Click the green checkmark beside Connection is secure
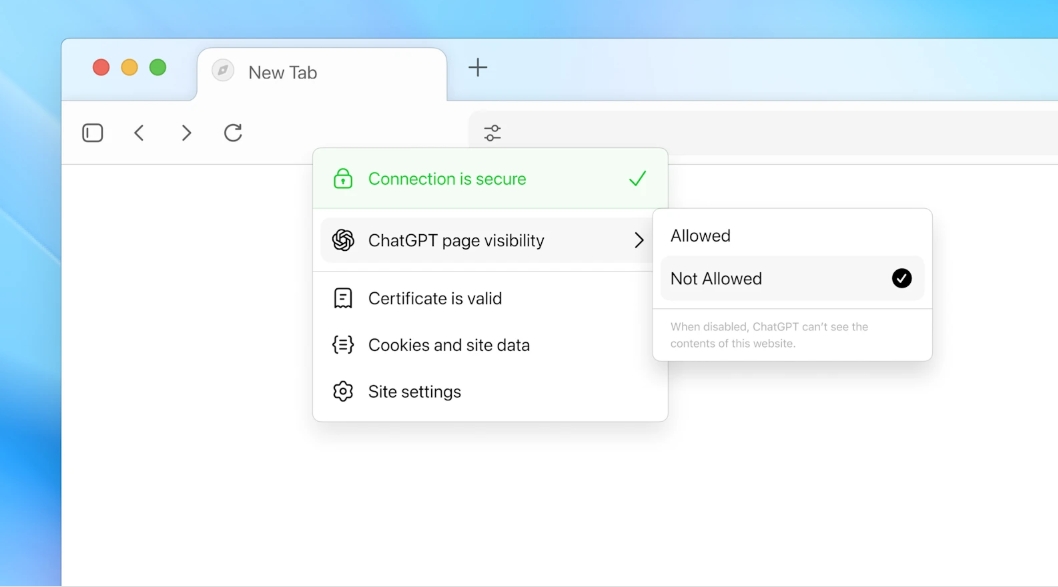Image resolution: width=1058 pixels, height=587 pixels. [x=638, y=179]
